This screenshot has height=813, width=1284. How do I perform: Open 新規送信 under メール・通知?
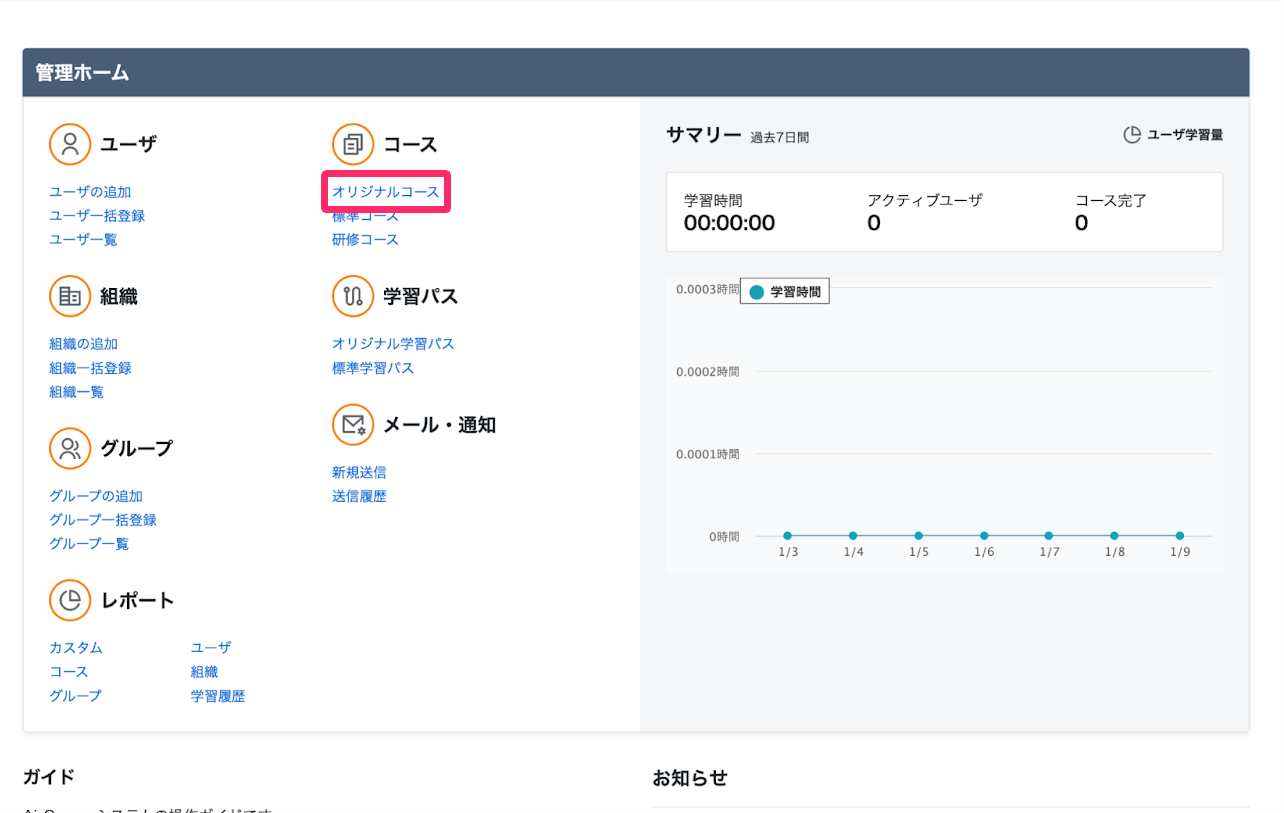coord(359,472)
